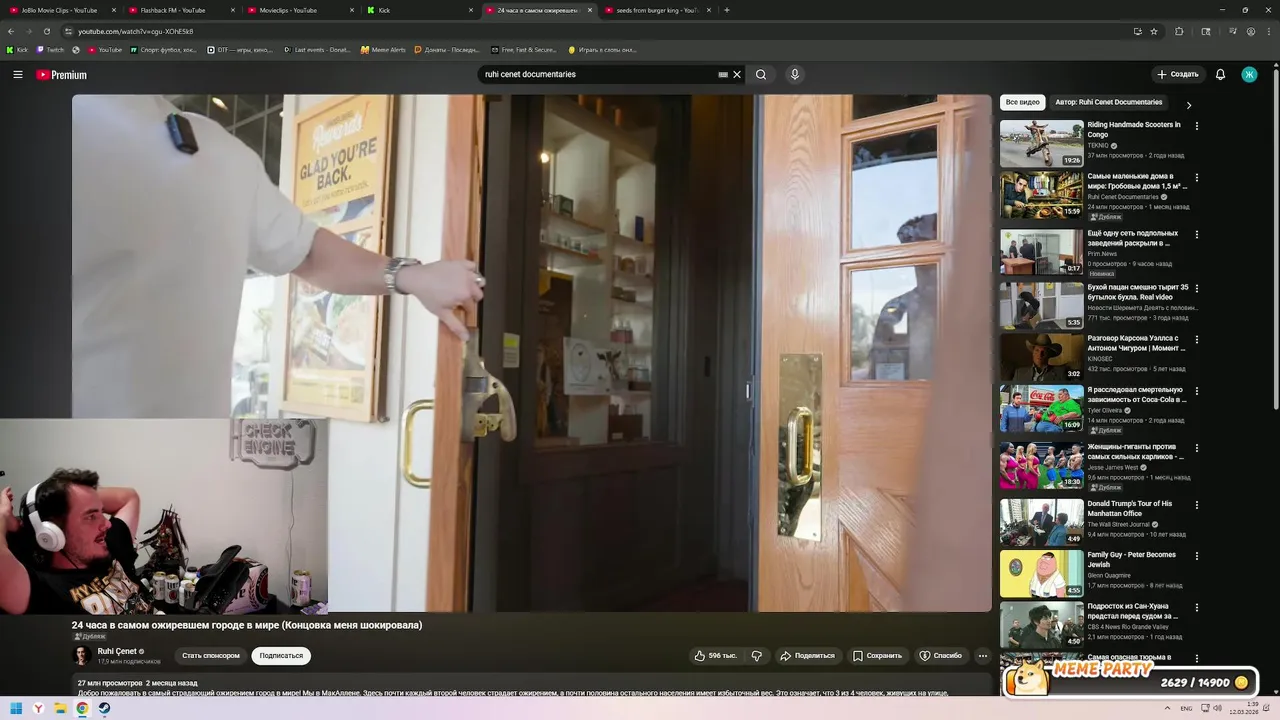1280x720 pixels.
Task: Open Riding Handmade Scooters in Congo thumbnail
Action: [x=1041, y=143]
